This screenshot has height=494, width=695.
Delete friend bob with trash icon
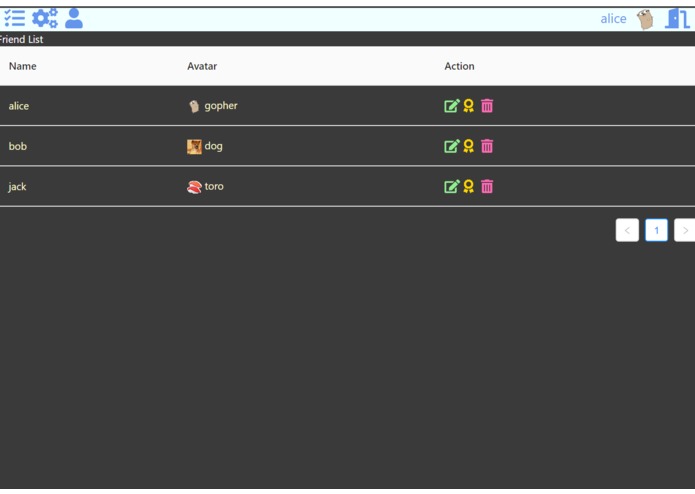pyautogui.click(x=487, y=146)
